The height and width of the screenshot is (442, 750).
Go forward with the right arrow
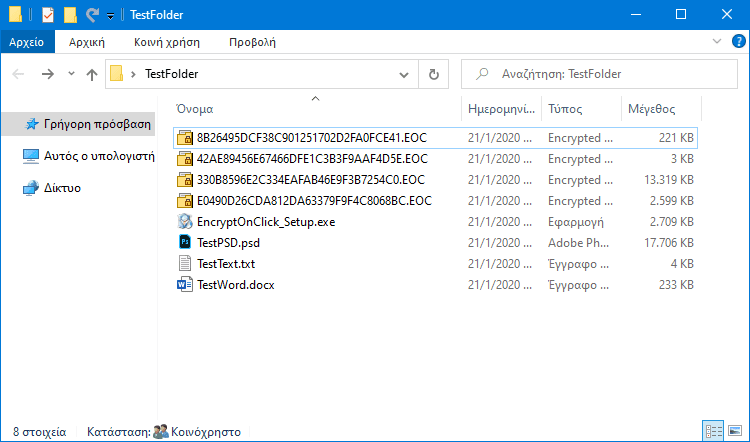point(47,74)
